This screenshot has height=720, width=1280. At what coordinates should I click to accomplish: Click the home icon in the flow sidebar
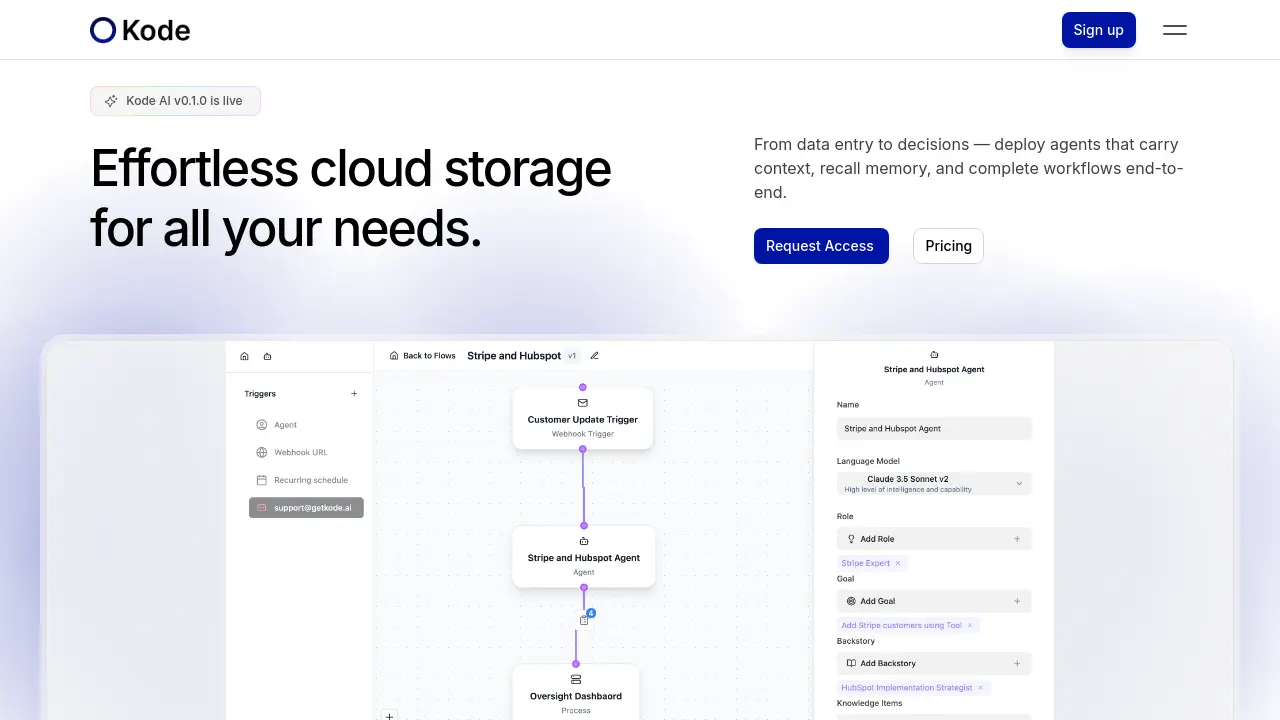pyautogui.click(x=244, y=356)
